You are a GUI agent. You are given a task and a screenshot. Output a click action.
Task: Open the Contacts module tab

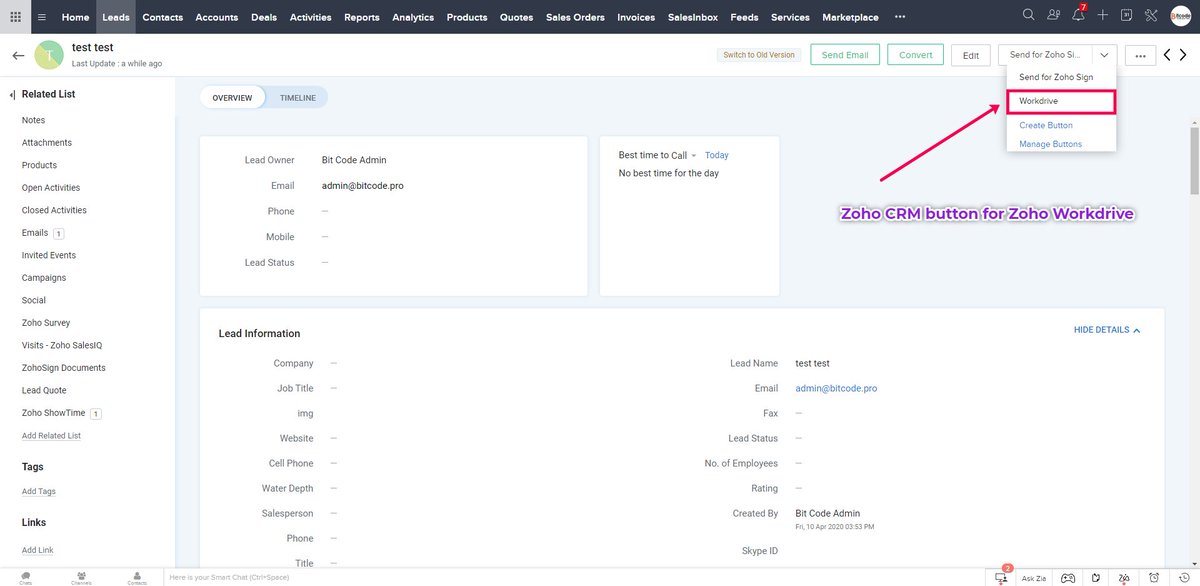(162, 17)
